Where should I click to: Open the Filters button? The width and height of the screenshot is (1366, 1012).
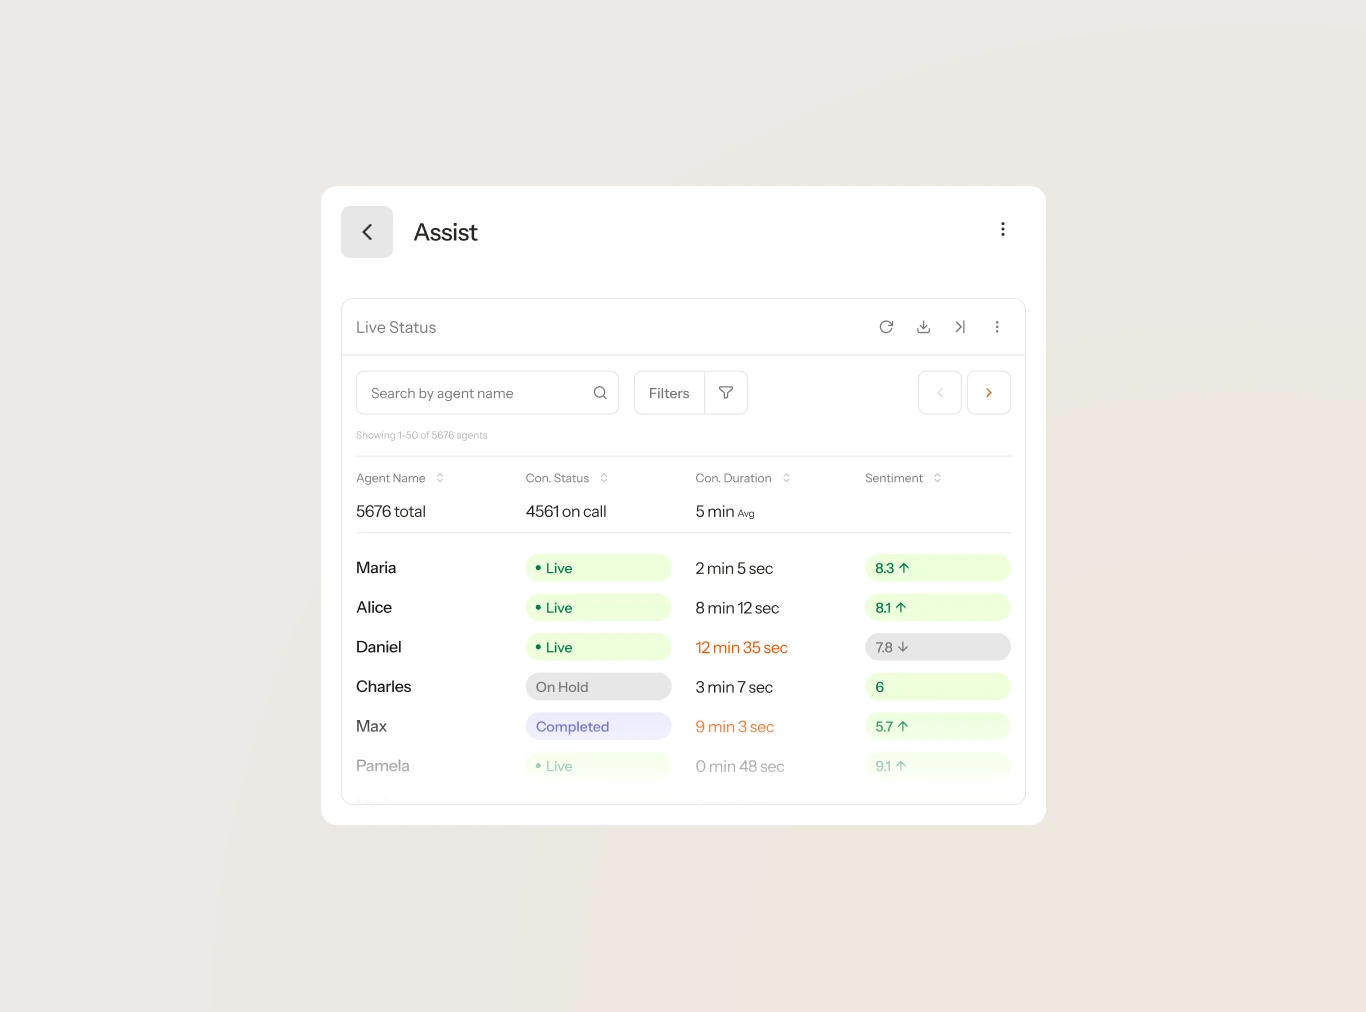click(x=669, y=393)
